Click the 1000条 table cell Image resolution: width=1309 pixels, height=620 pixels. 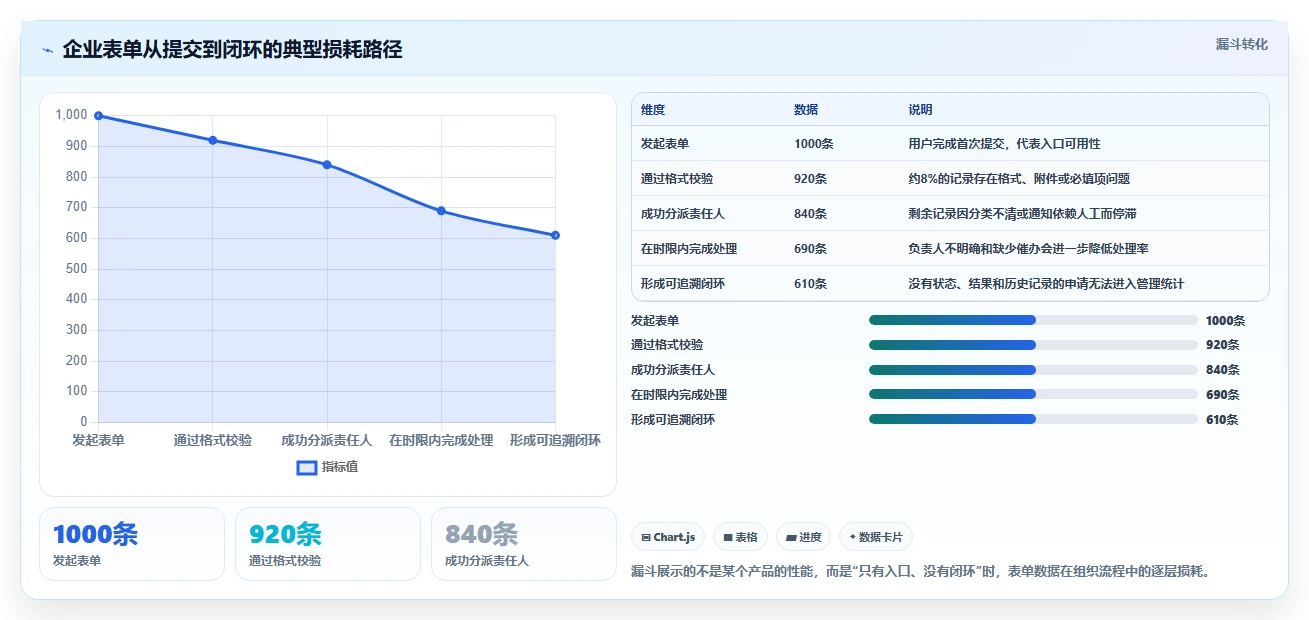coord(813,144)
